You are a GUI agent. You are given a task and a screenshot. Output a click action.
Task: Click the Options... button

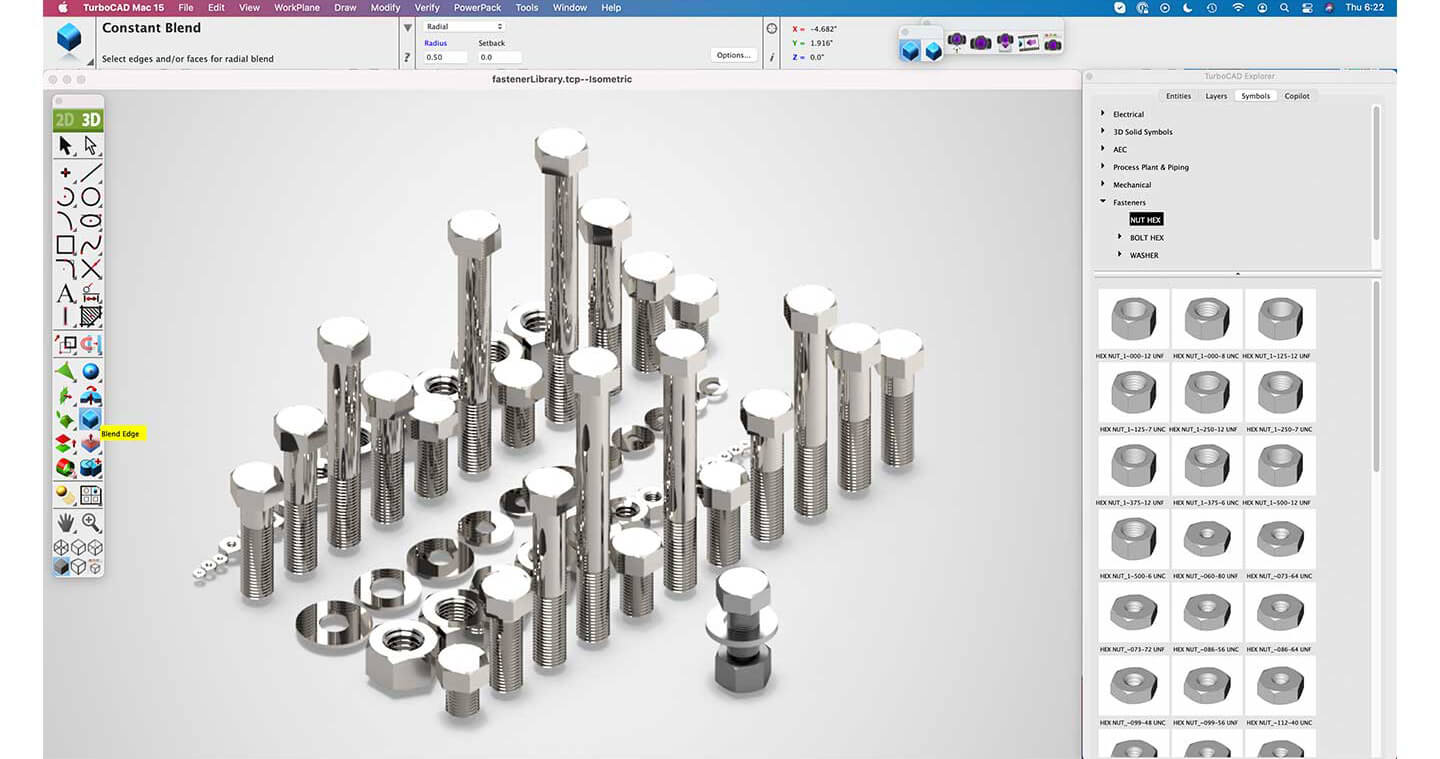(x=733, y=55)
